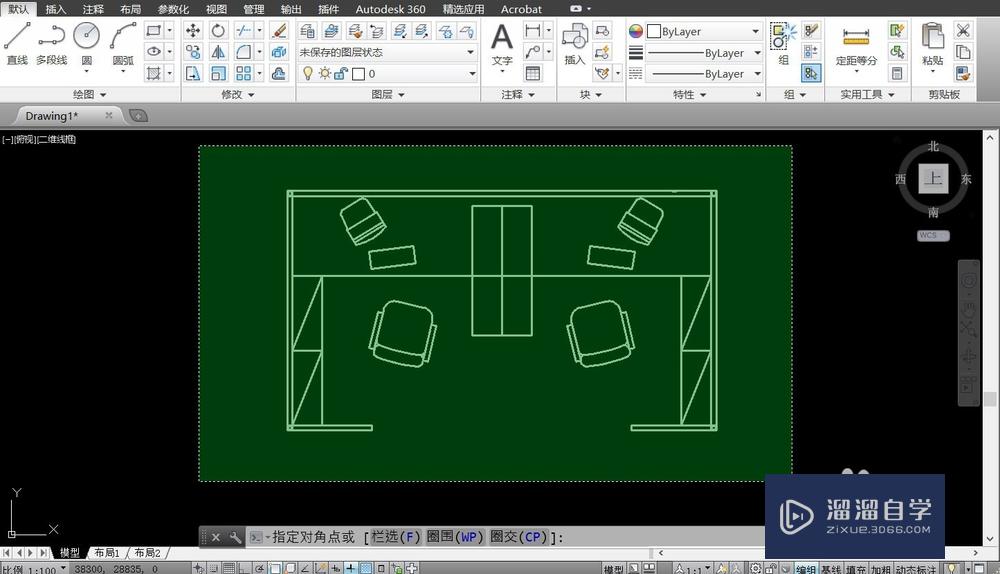Click the Offset tool icon
Screen dimensions: 1000x574
pos(279,73)
